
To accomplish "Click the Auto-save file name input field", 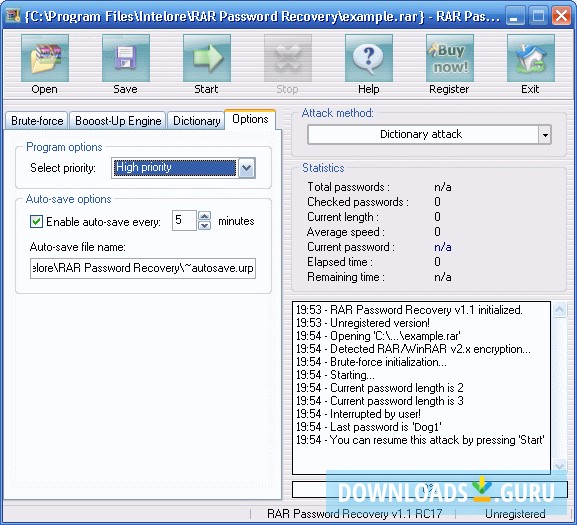I will click(x=143, y=268).
